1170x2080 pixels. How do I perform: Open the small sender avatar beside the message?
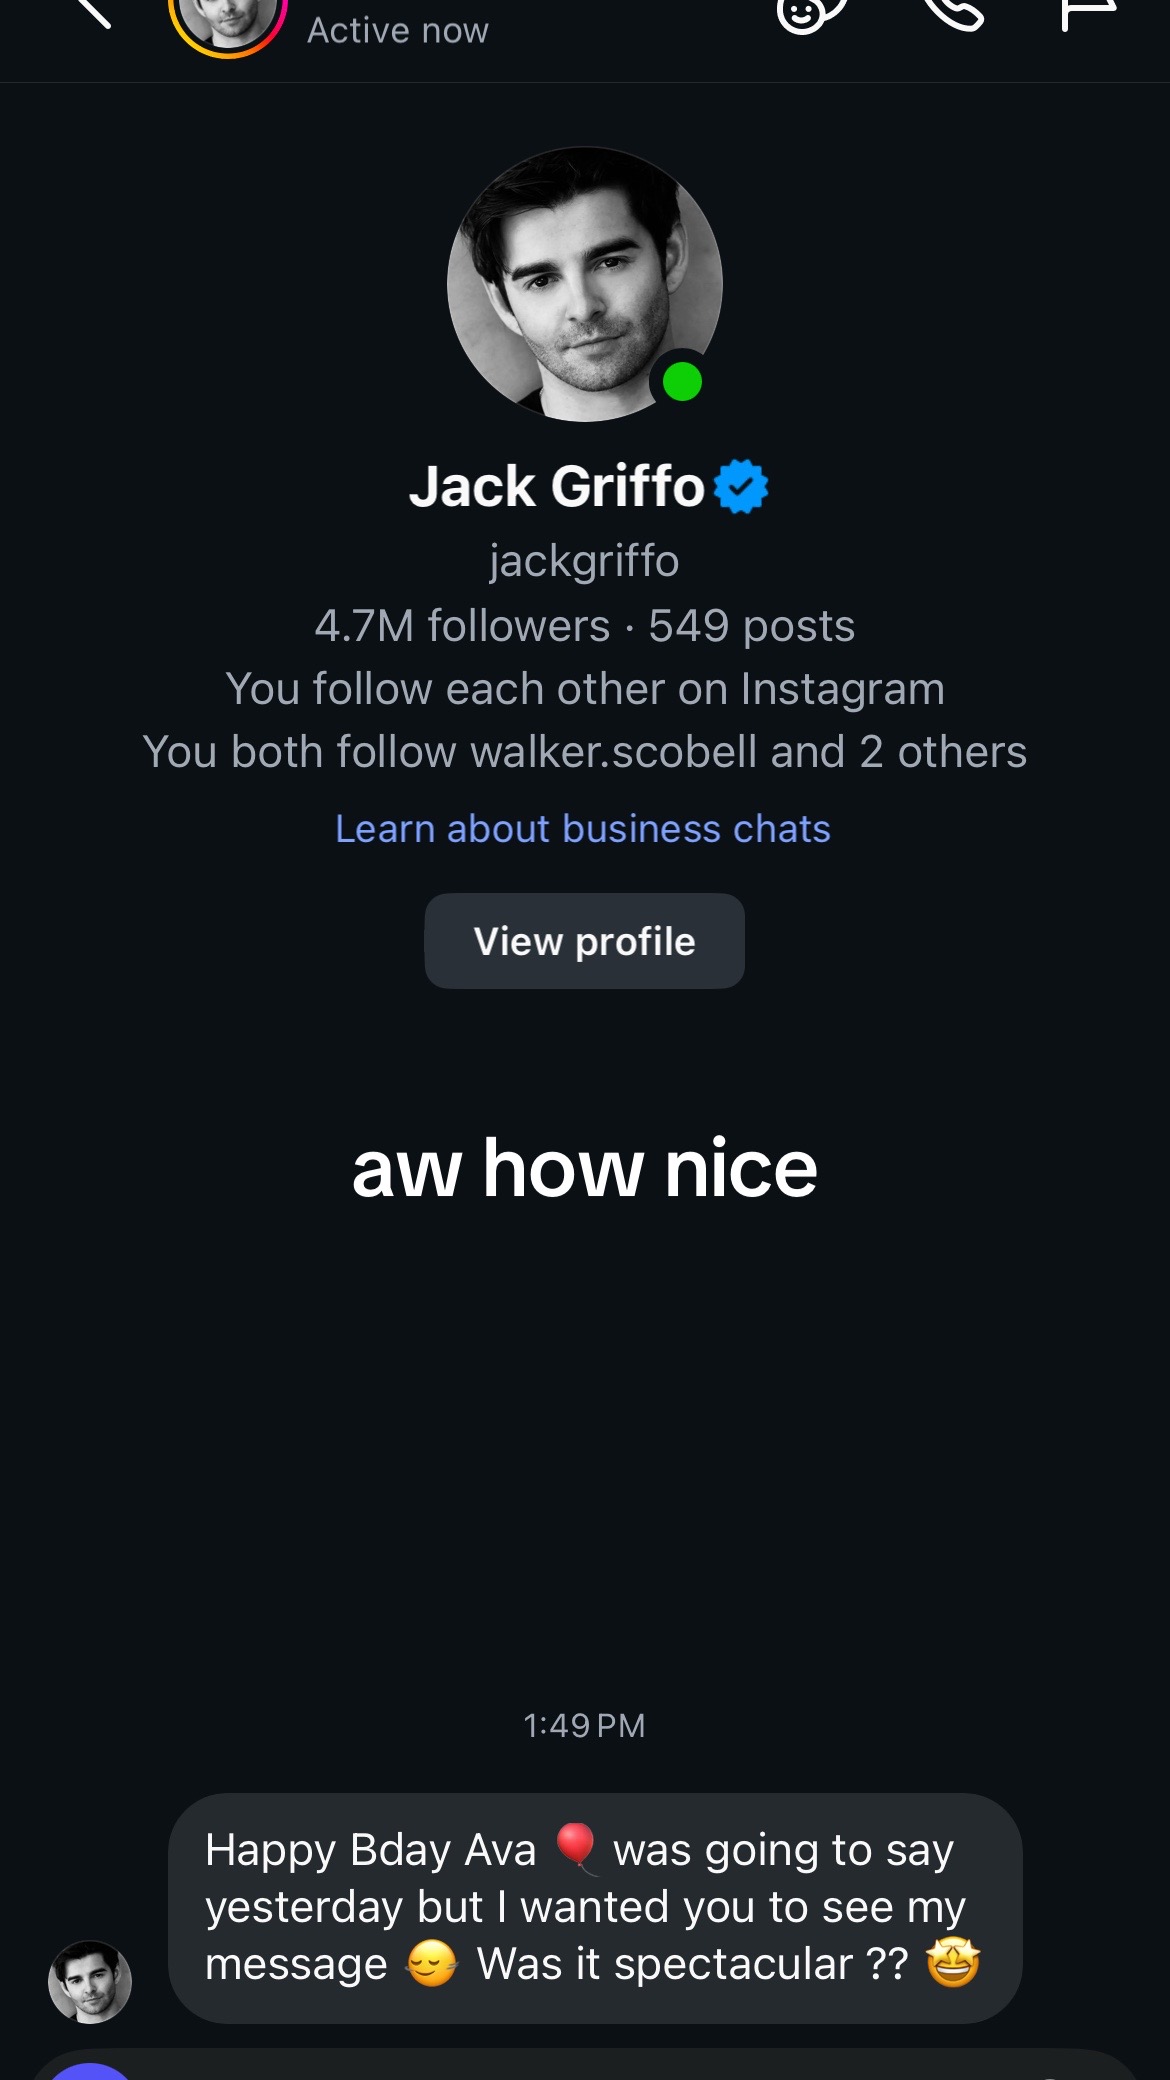point(90,1982)
